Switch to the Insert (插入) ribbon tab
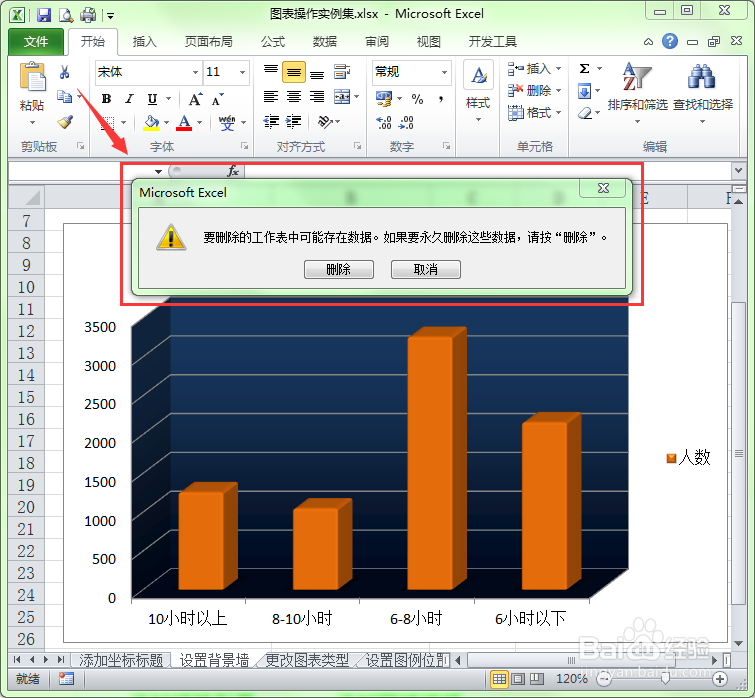Screen dimensions: 755x698 (144, 42)
